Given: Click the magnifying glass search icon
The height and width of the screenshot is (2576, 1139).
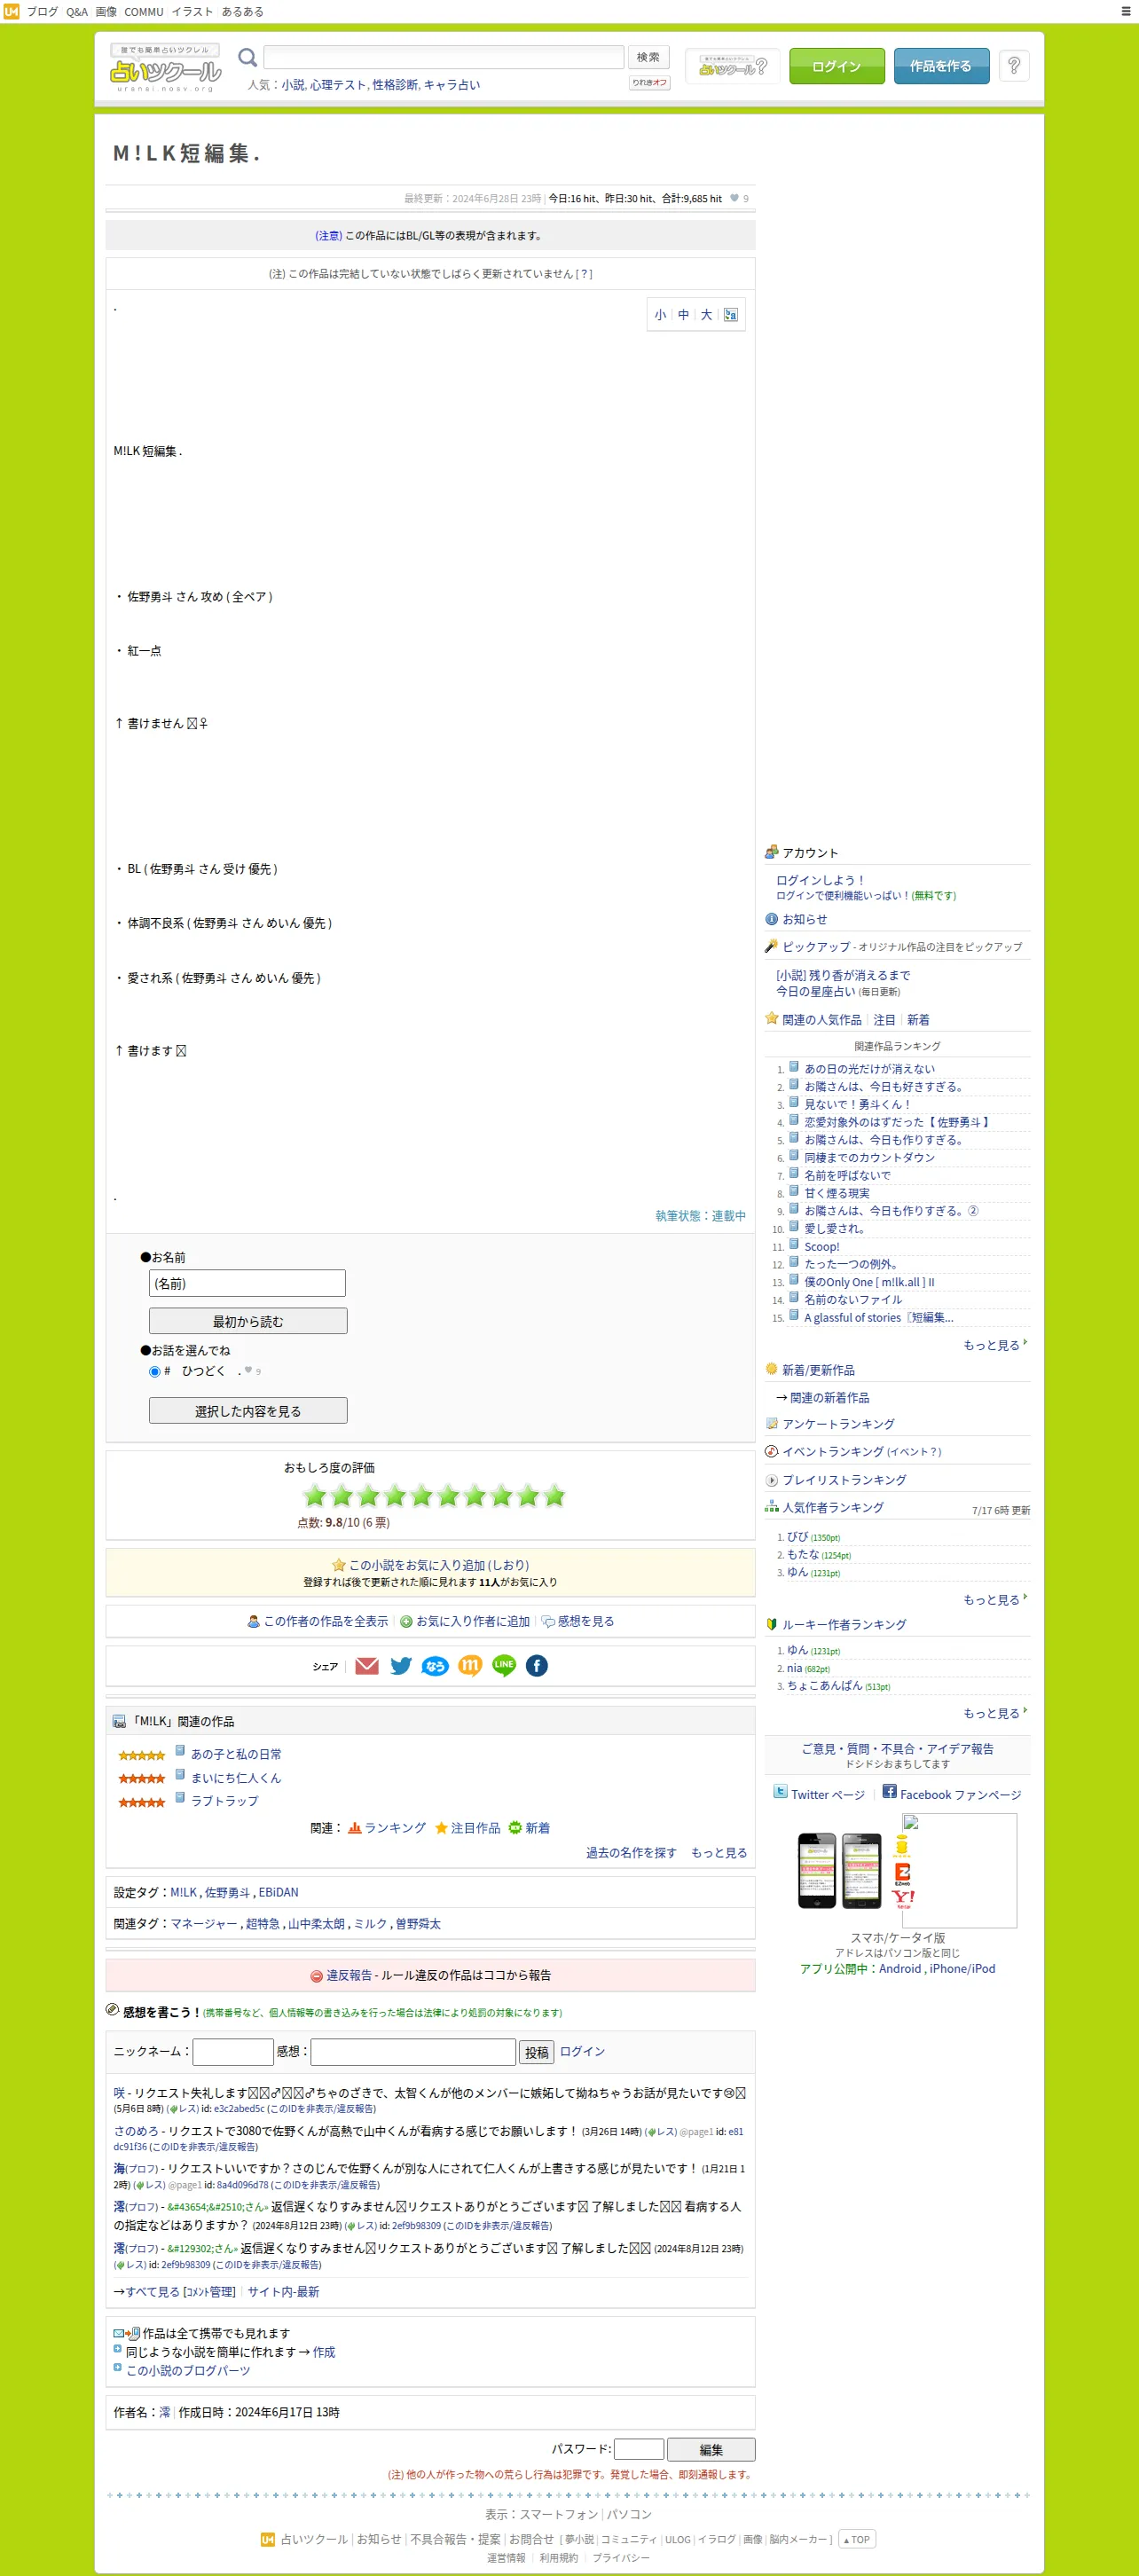Looking at the screenshot, I should pyautogui.click(x=247, y=58).
